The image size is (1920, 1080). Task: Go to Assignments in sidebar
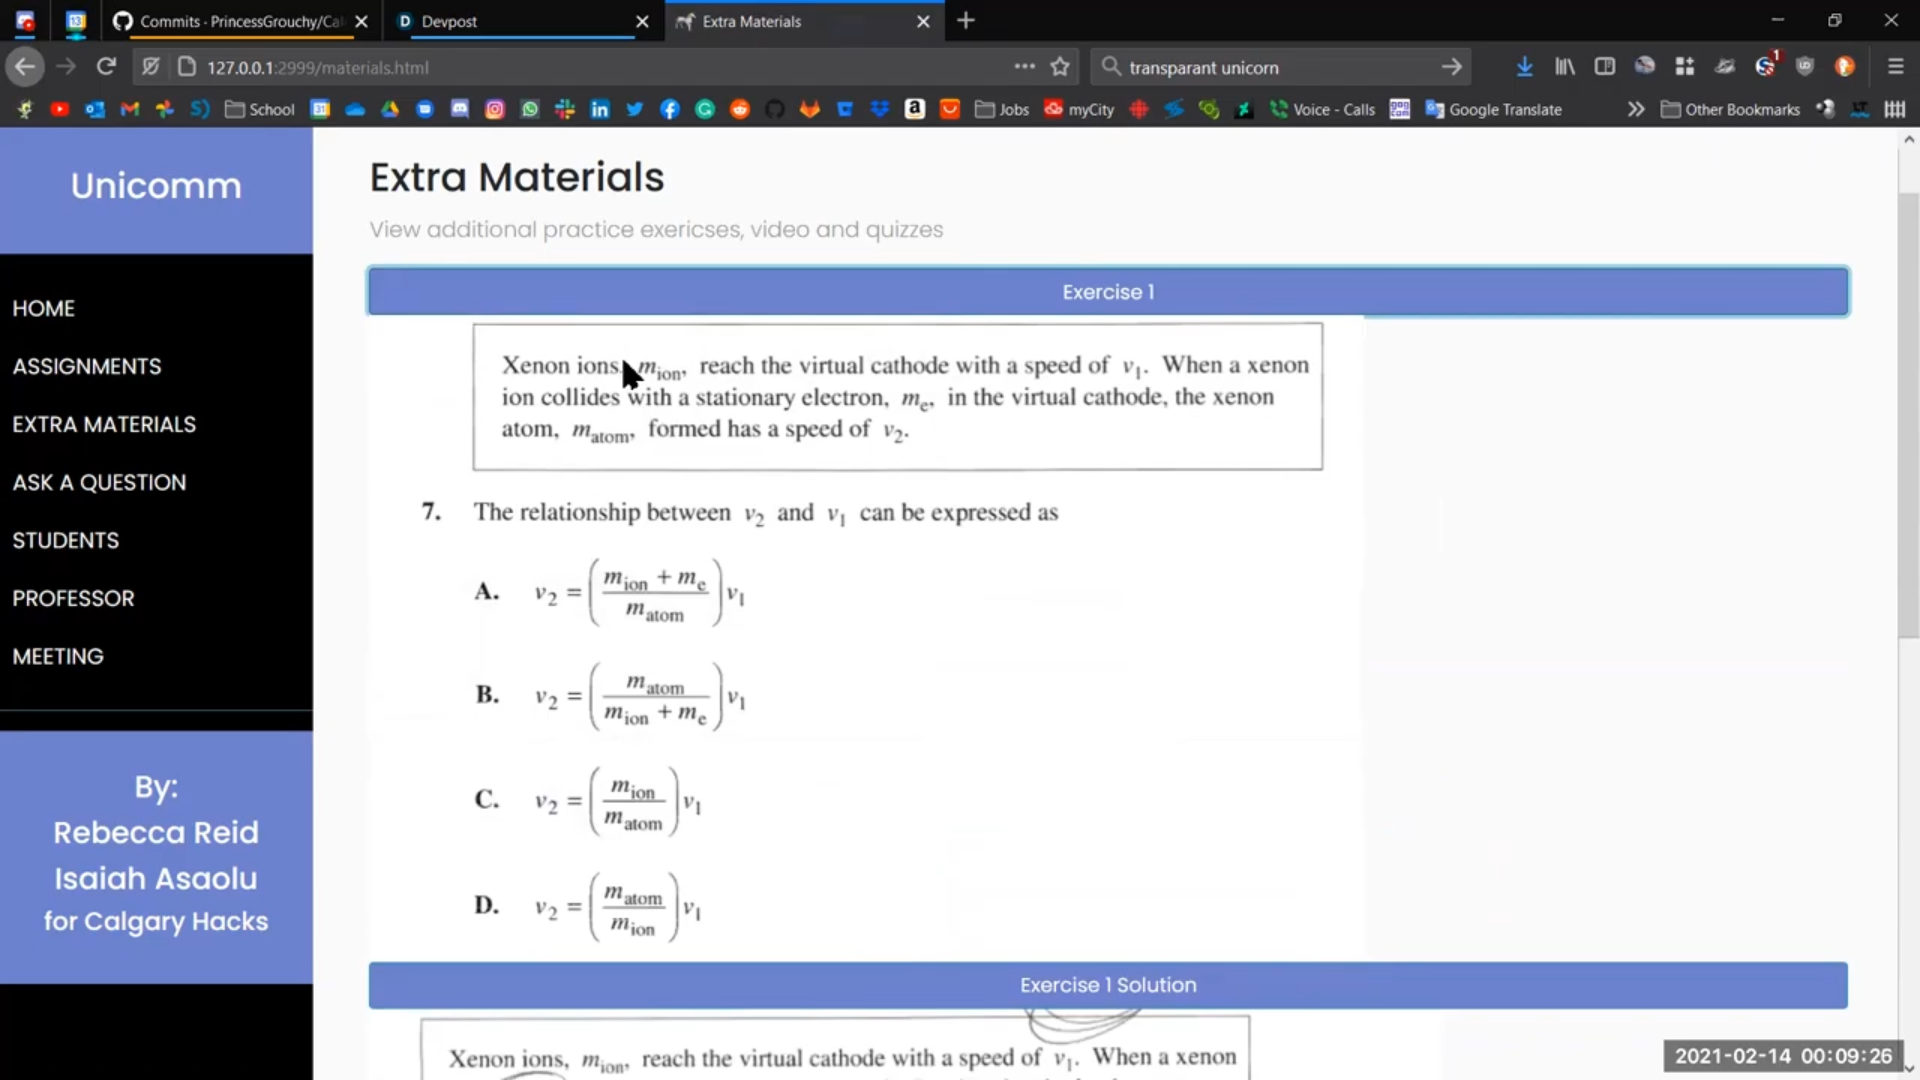click(x=87, y=366)
